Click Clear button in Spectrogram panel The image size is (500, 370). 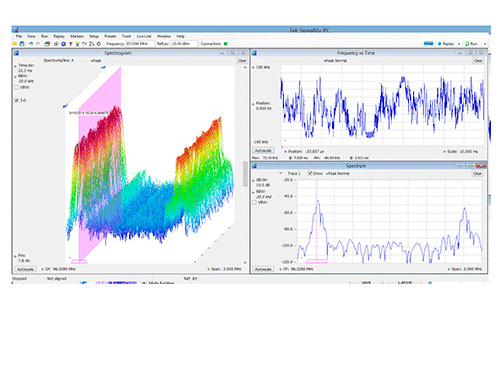242,61
